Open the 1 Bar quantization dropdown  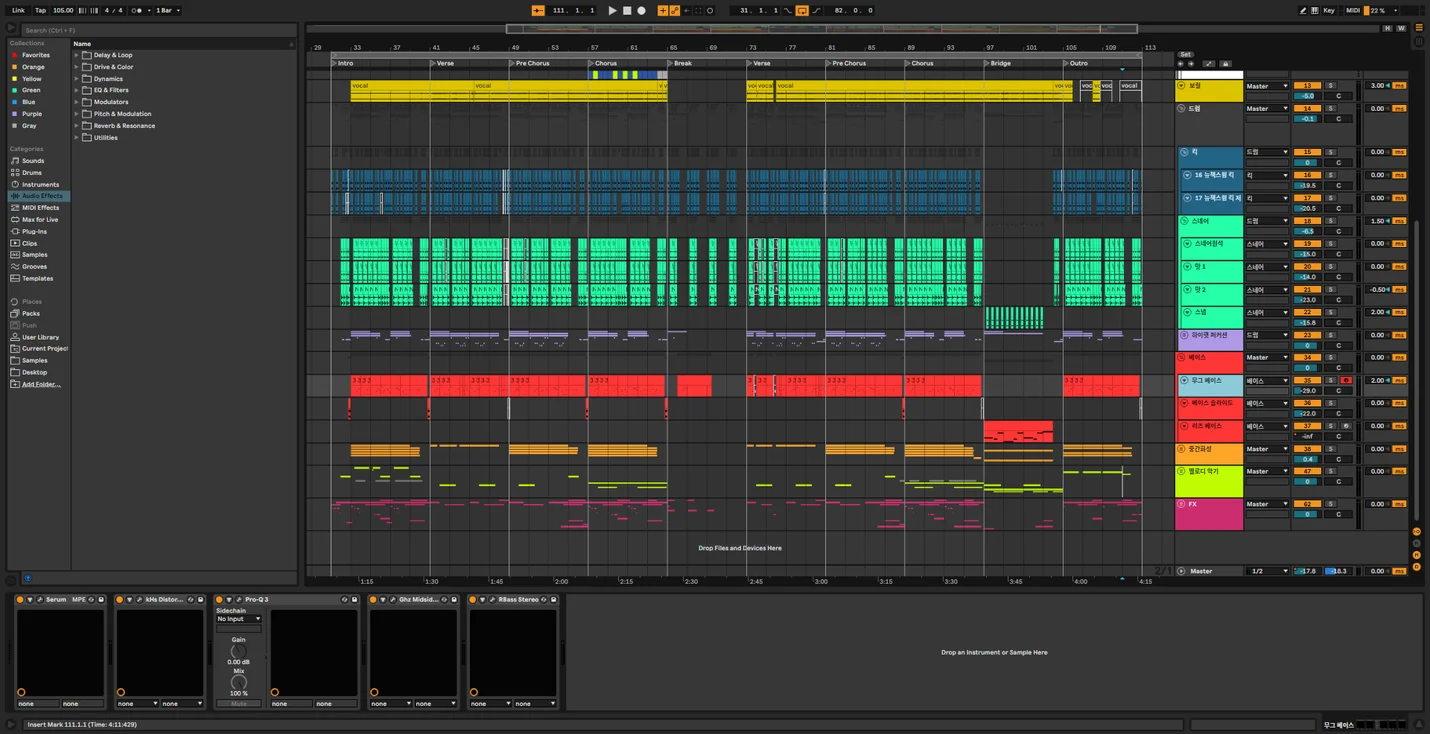coord(167,10)
